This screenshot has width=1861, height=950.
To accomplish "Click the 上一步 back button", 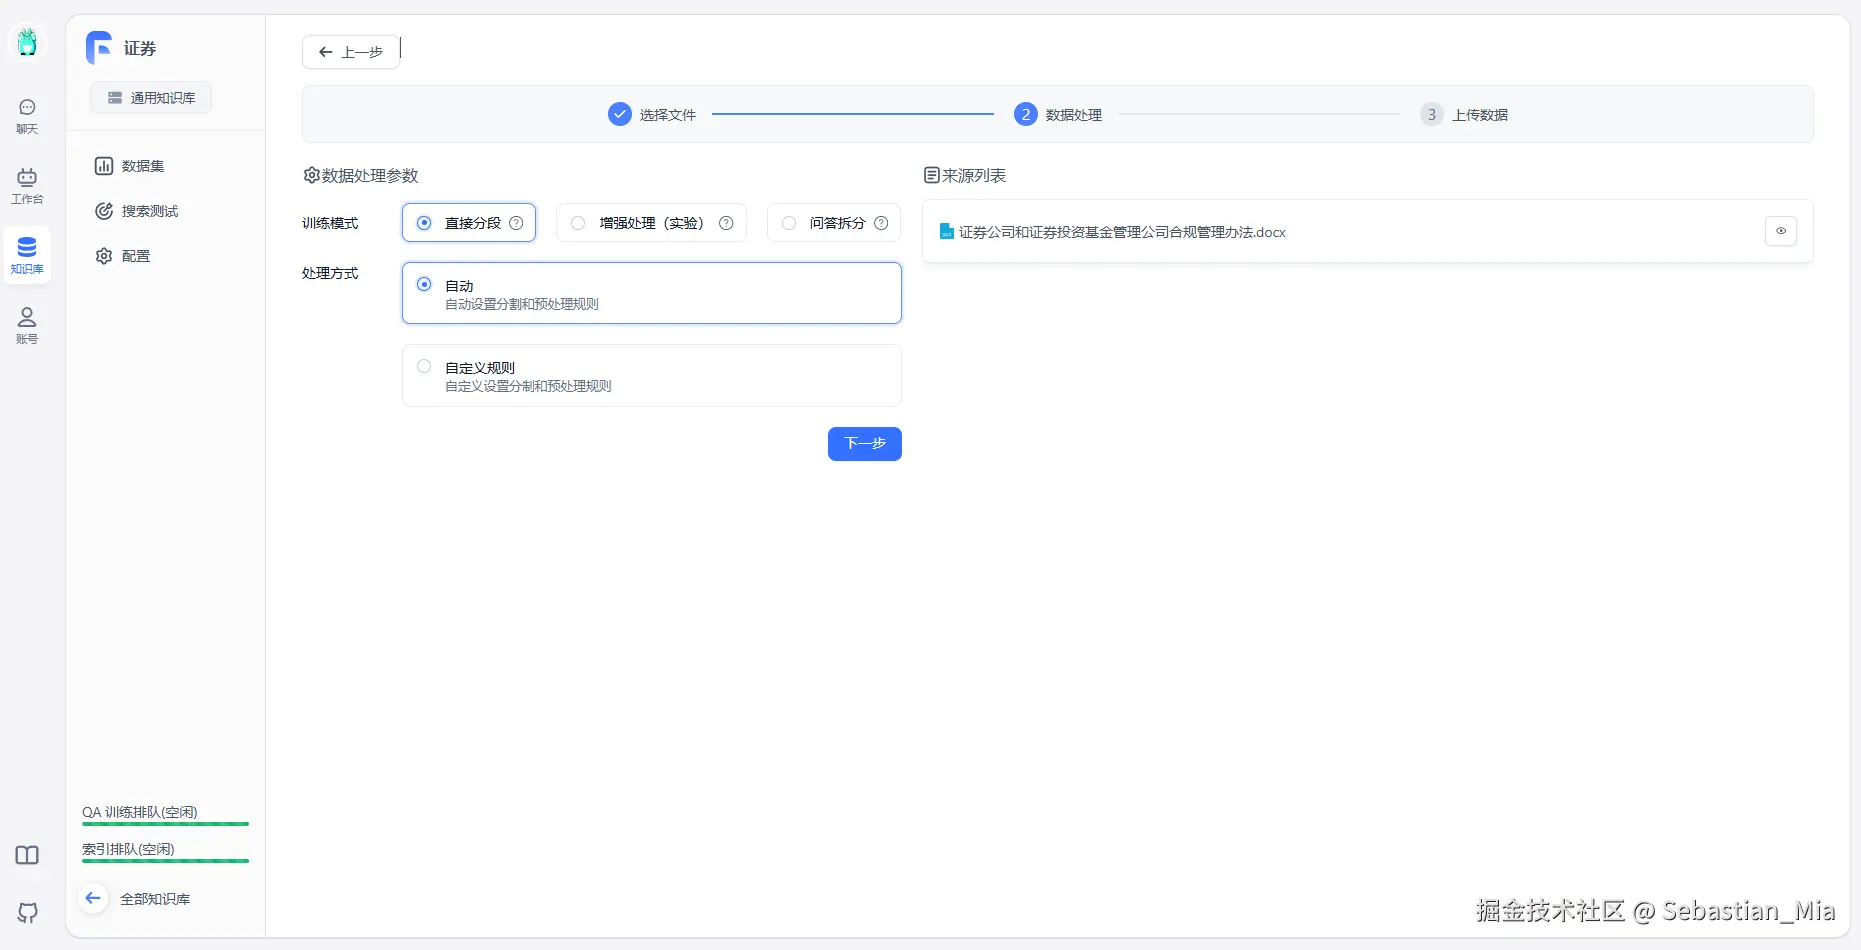I will click(x=351, y=52).
